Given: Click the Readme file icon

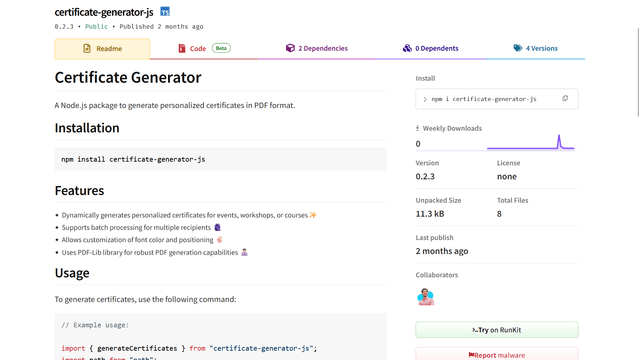Looking at the screenshot, I should (x=87, y=49).
